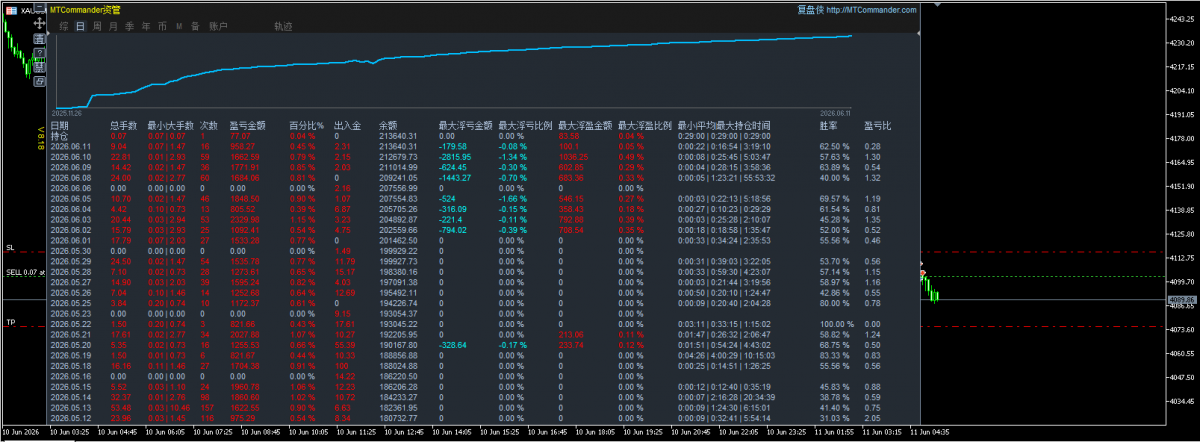1200x442 pixels.
Task: Select the 综 summary tab
Action: 64,26
